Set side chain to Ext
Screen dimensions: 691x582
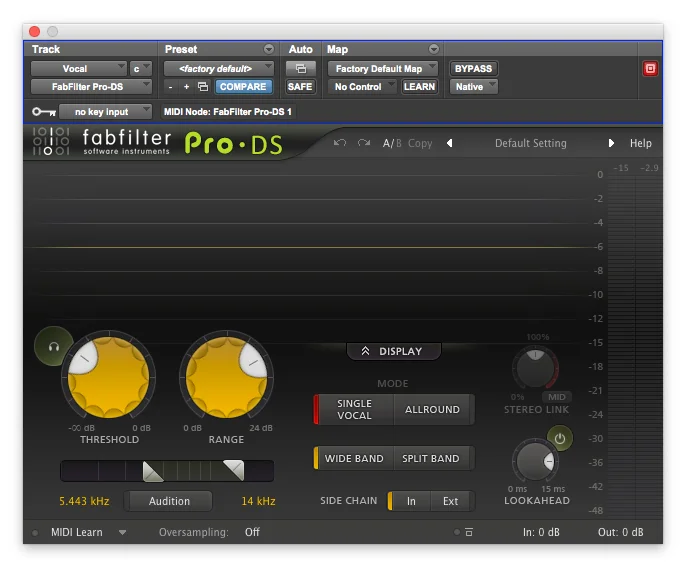[451, 501]
